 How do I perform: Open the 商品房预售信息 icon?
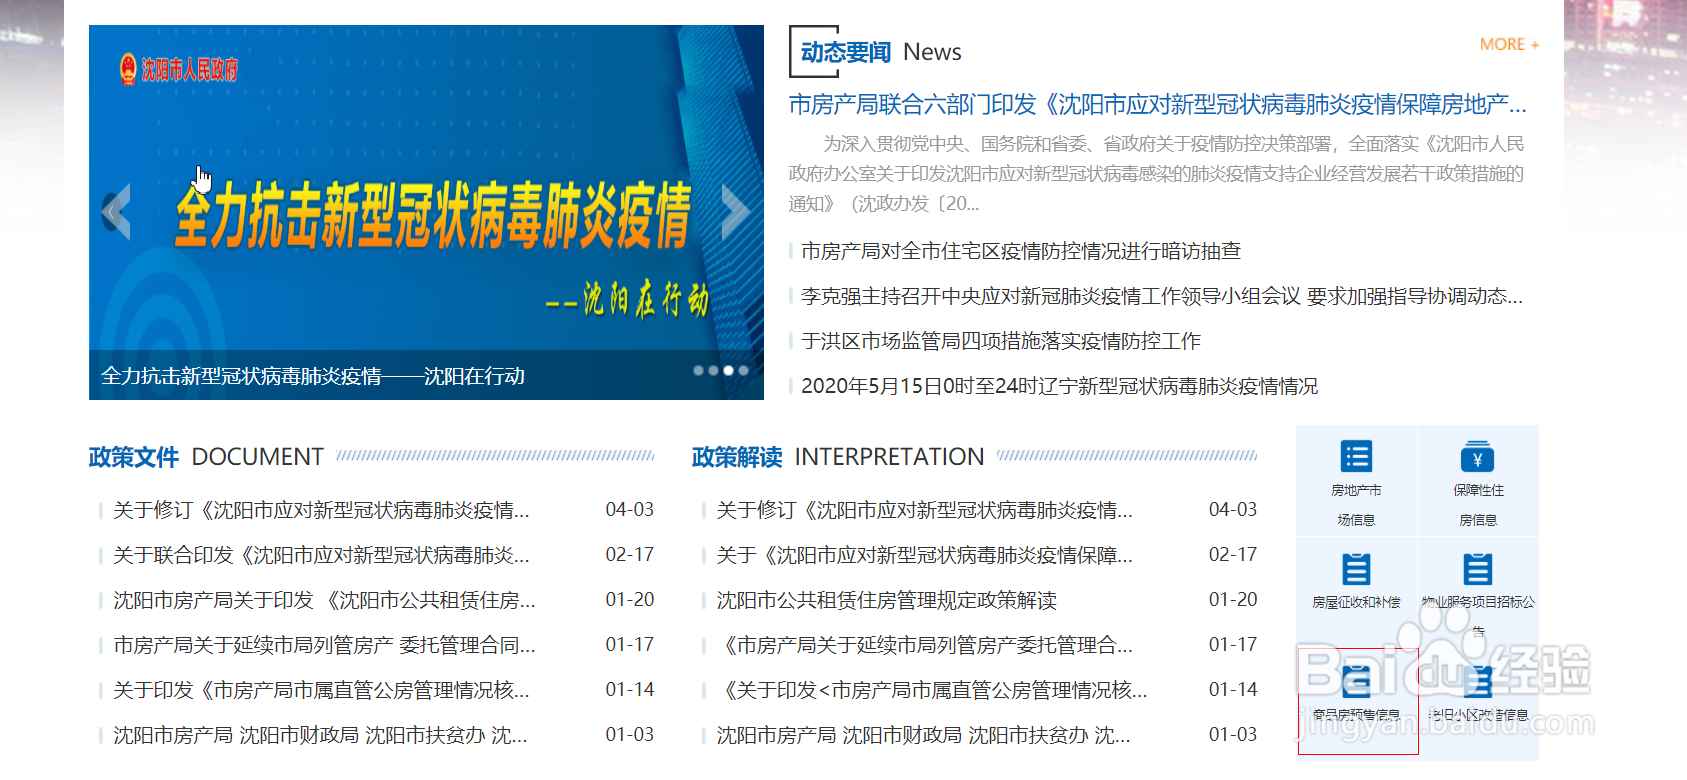1356,681
